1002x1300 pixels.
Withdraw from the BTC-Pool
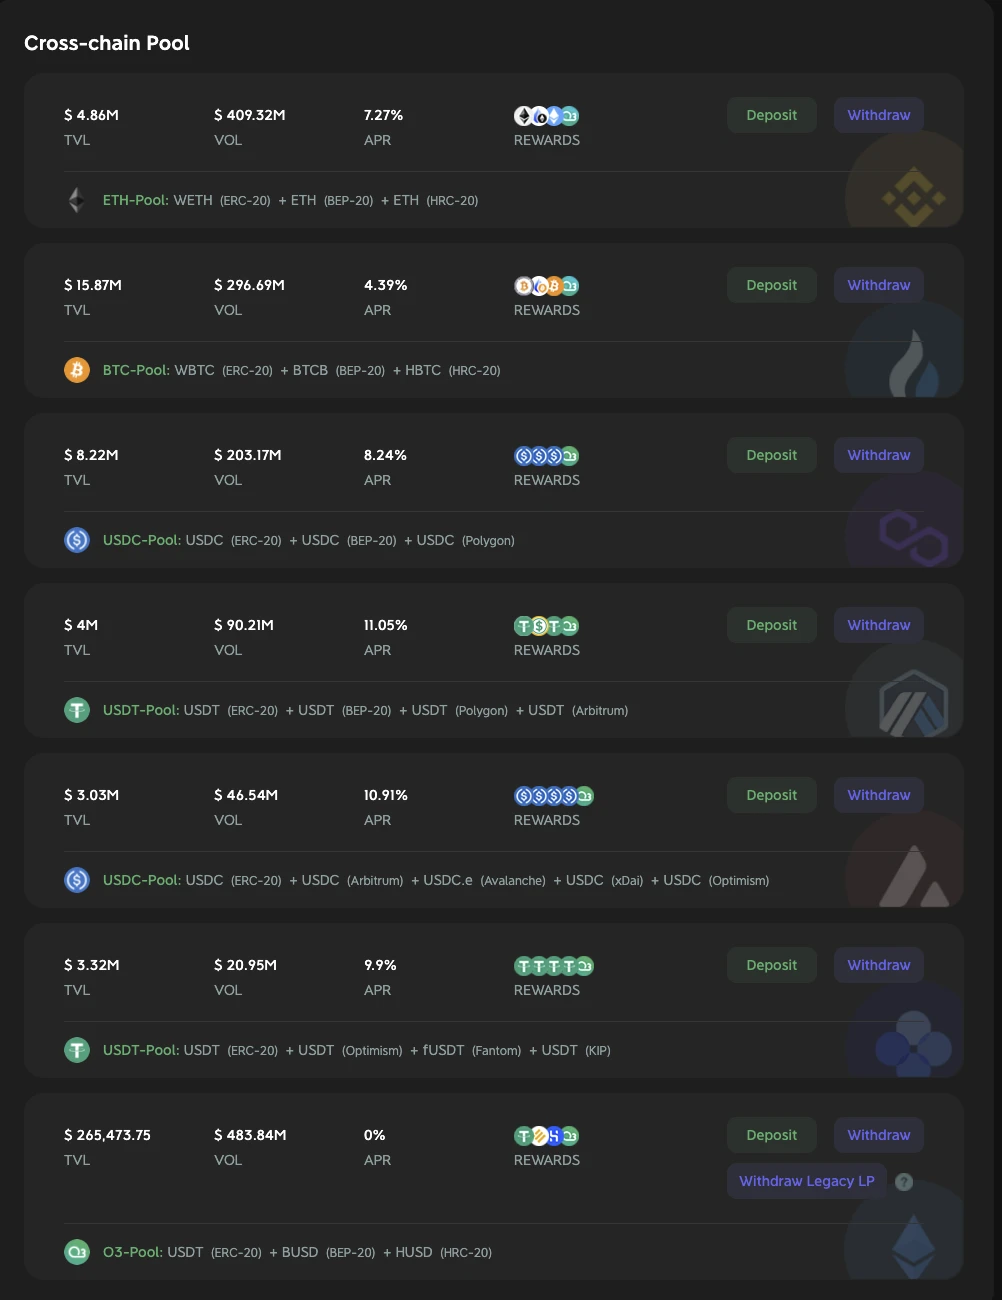[879, 285]
